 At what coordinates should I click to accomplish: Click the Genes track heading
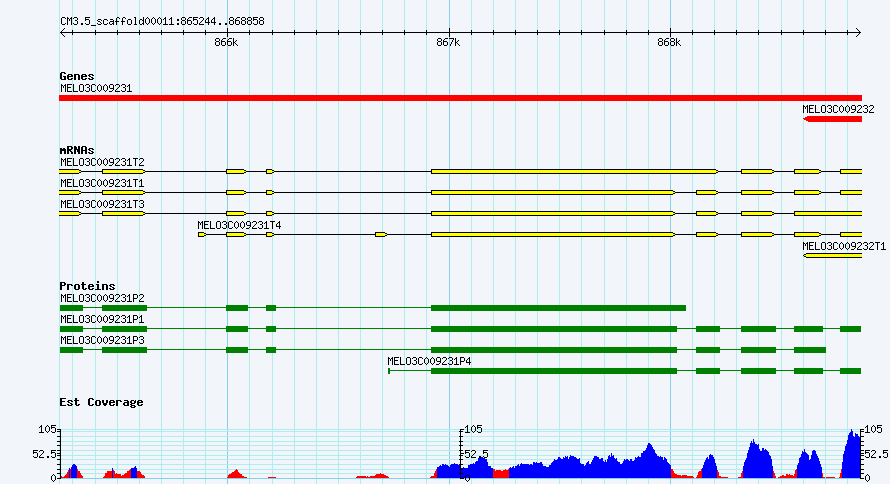tap(77, 76)
